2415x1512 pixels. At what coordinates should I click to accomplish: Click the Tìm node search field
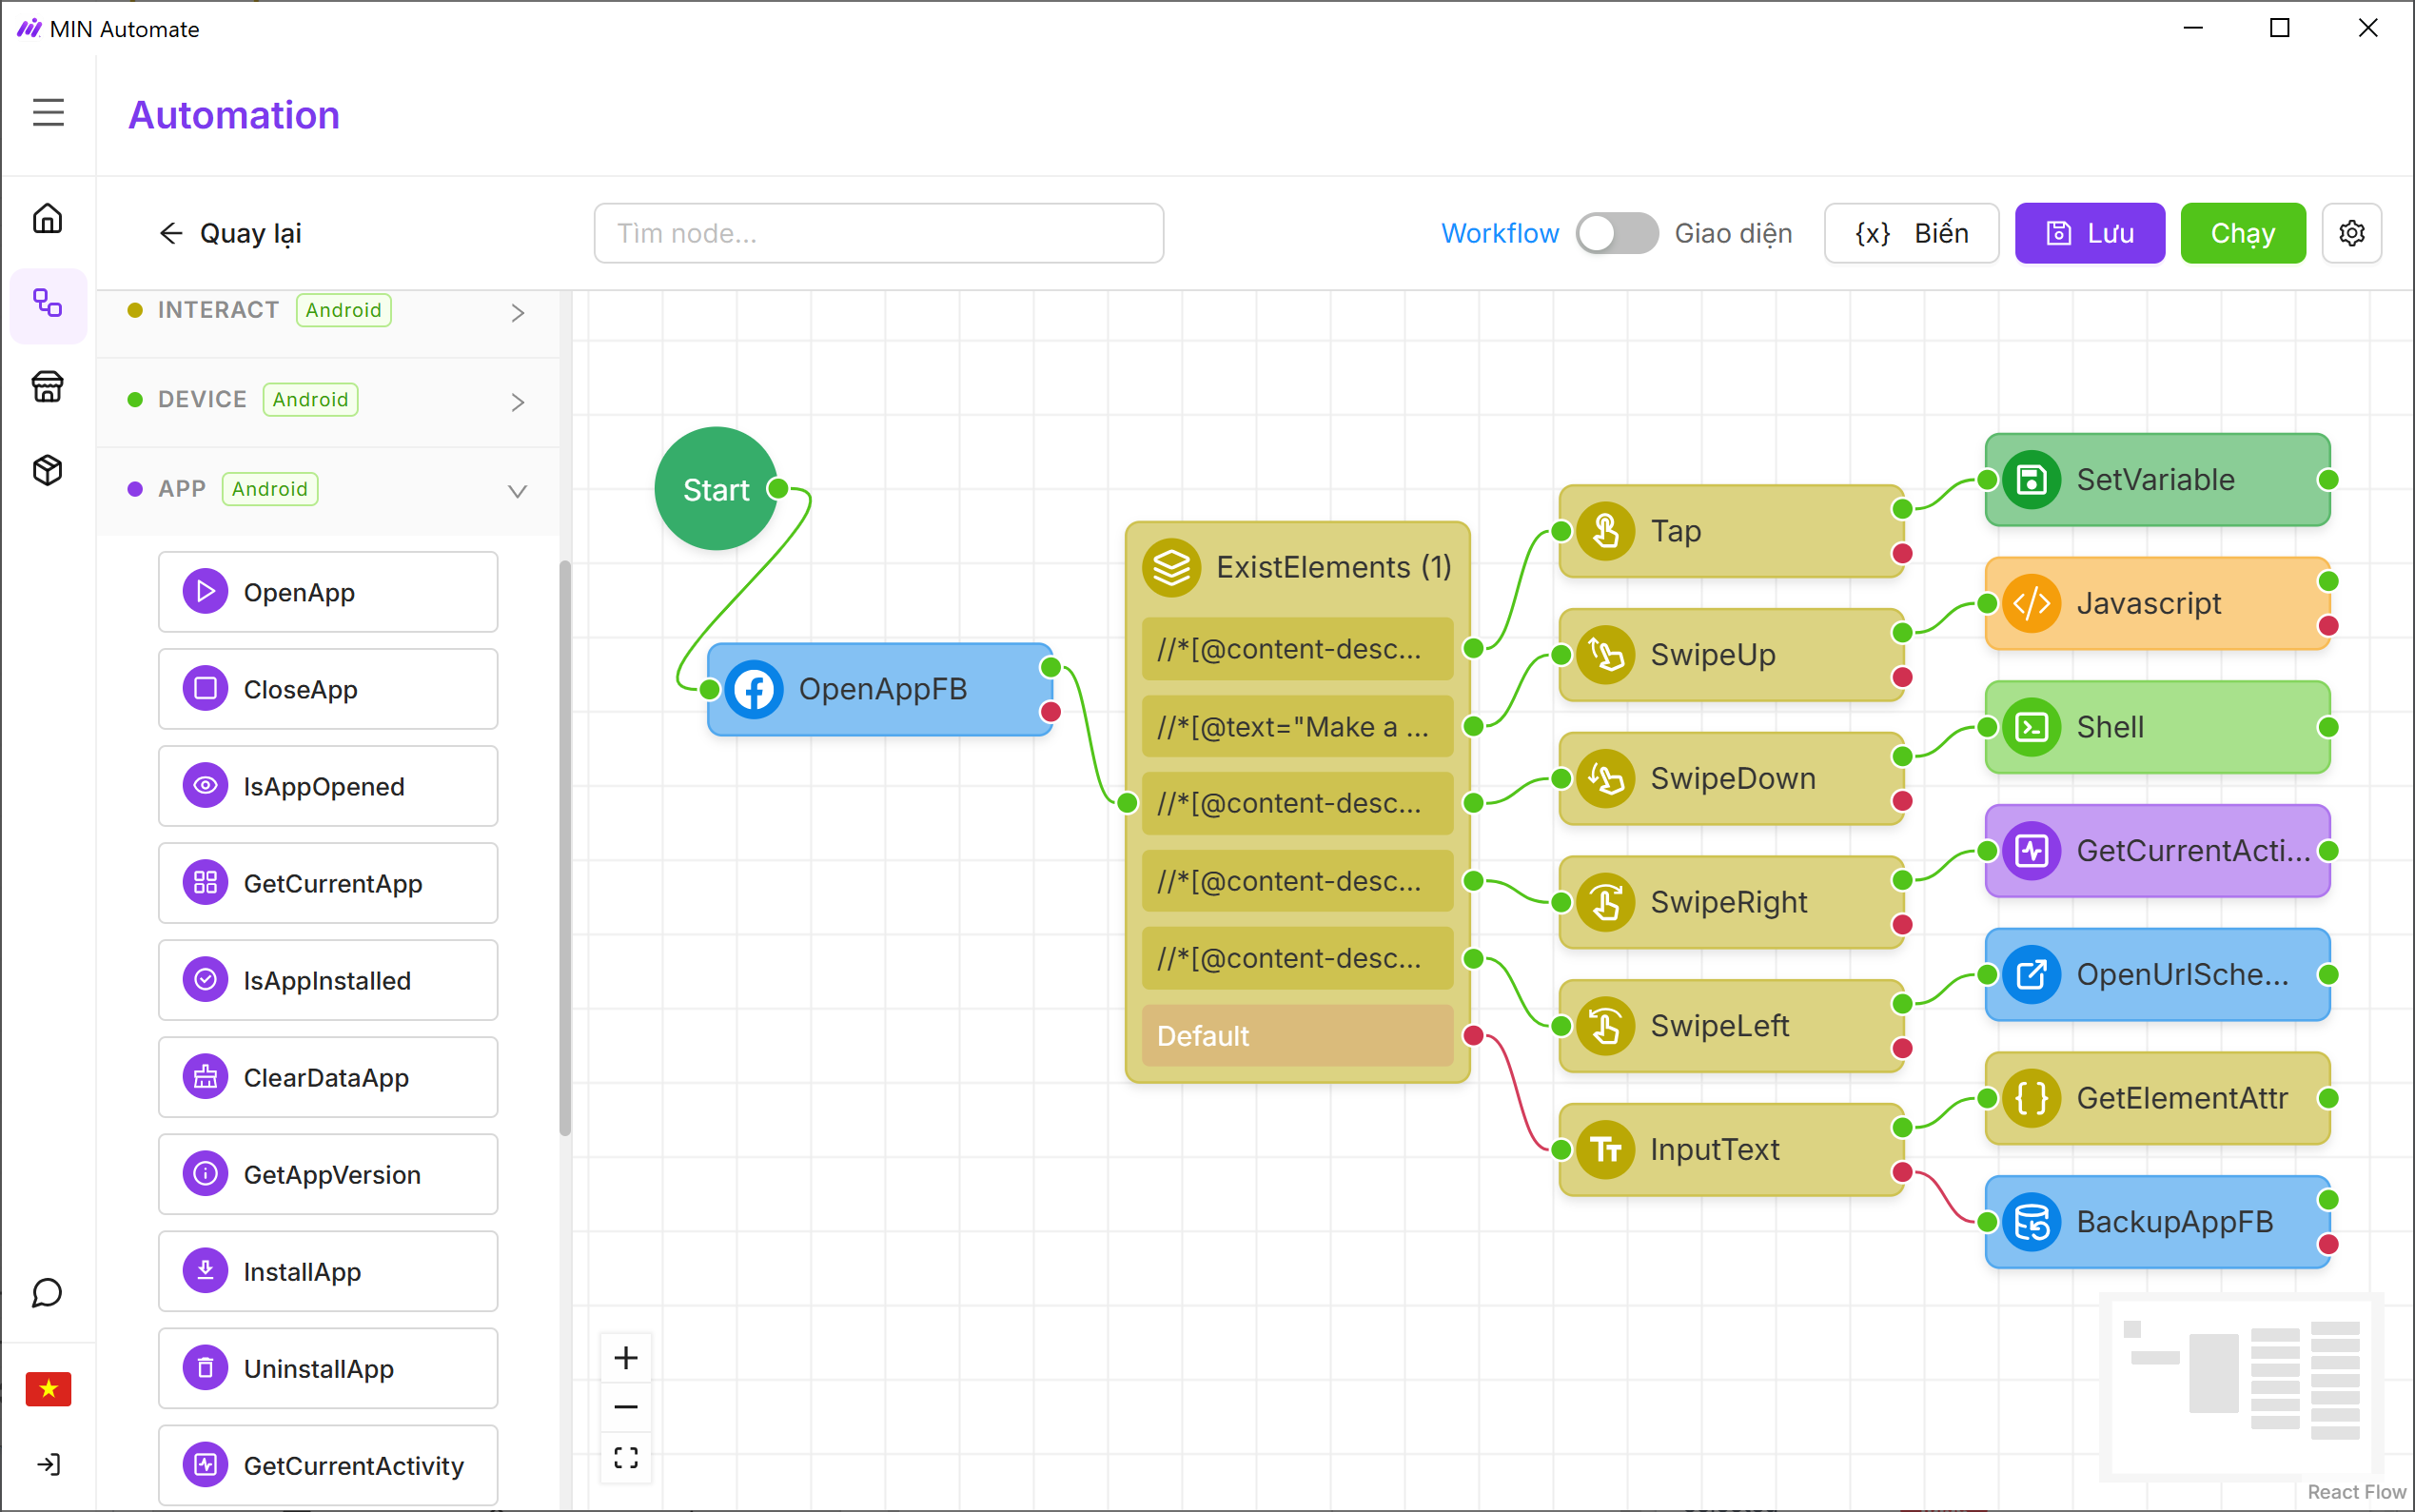click(878, 233)
